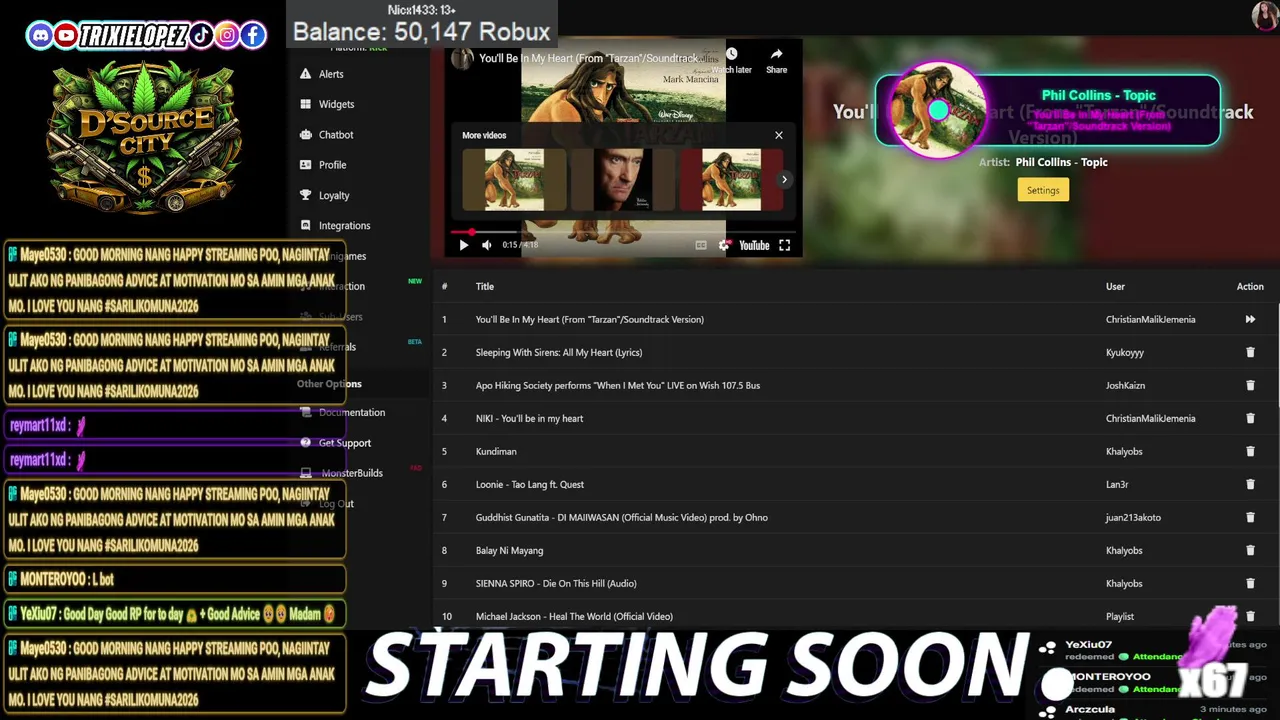Enter fullscreen in the YouTube player
Screen dimensions: 1280x720
785,245
